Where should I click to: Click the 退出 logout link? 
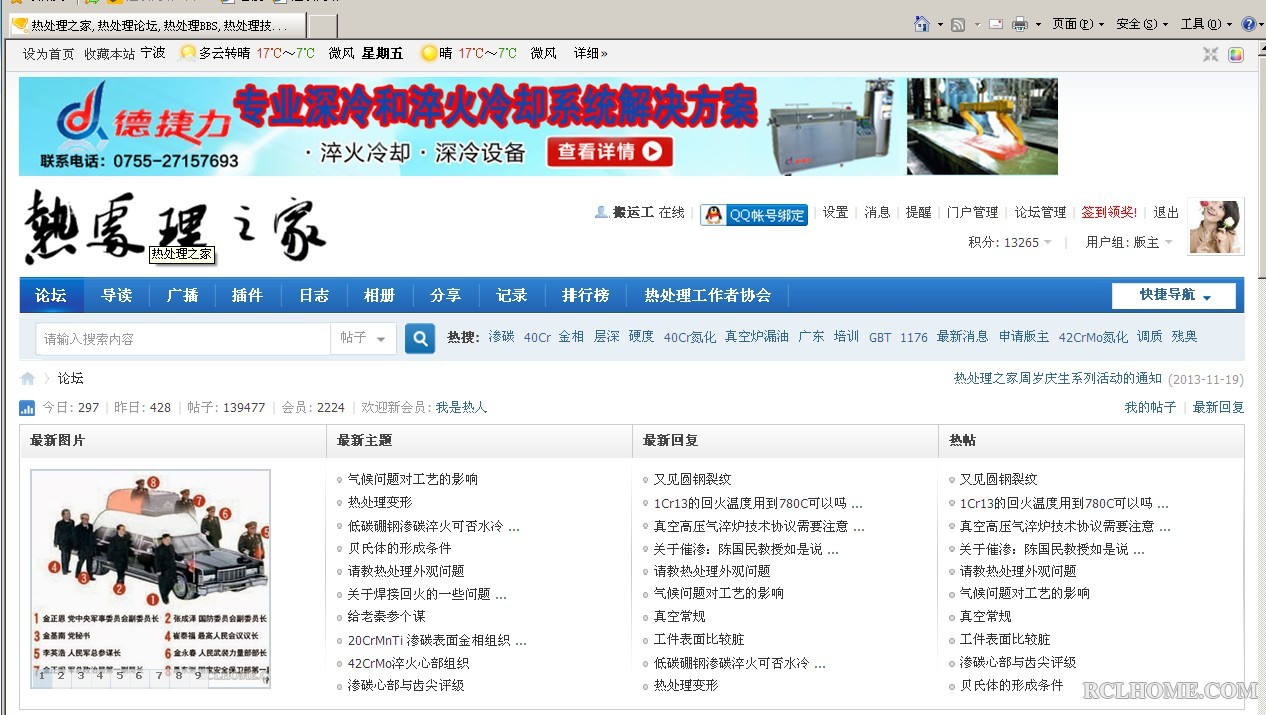[1166, 212]
